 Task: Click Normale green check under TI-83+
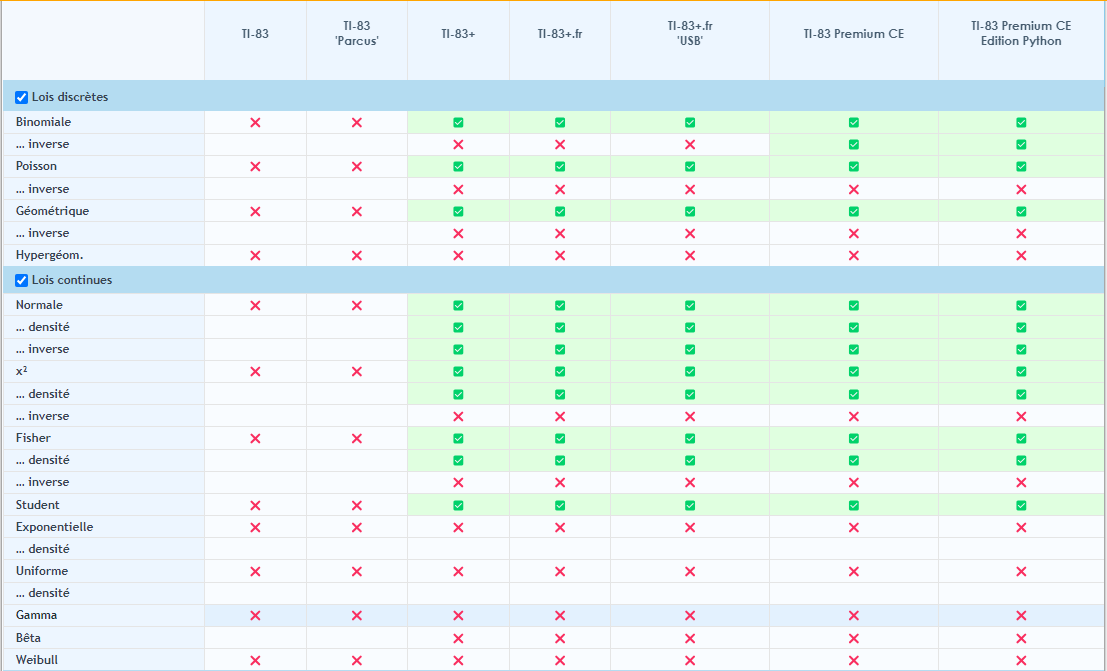(x=458, y=306)
